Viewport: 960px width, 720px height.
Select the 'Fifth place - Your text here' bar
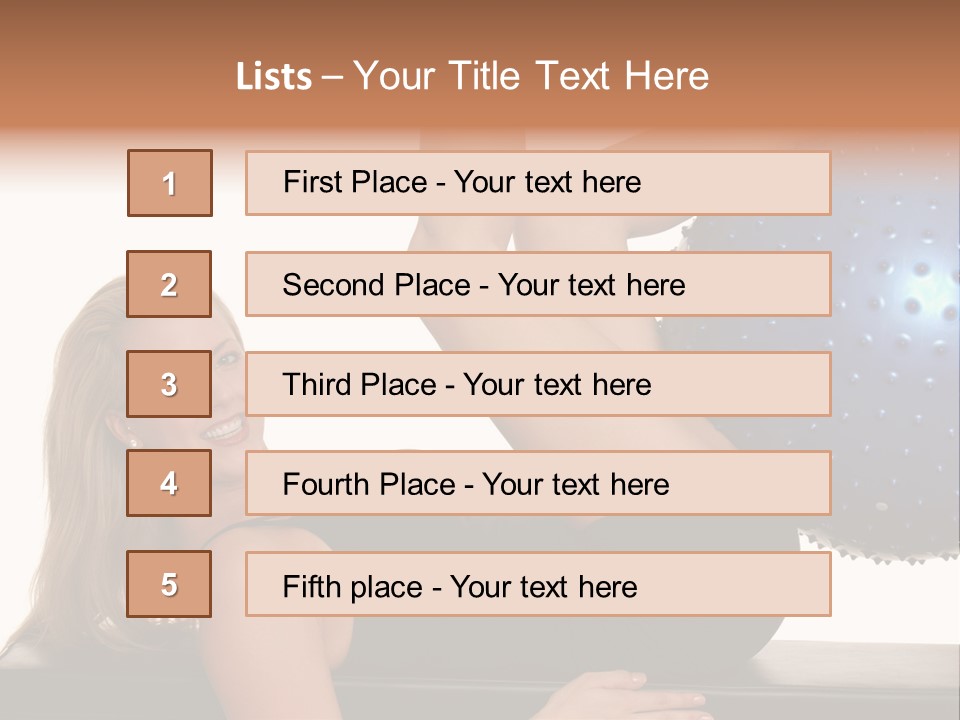pos(538,585)
